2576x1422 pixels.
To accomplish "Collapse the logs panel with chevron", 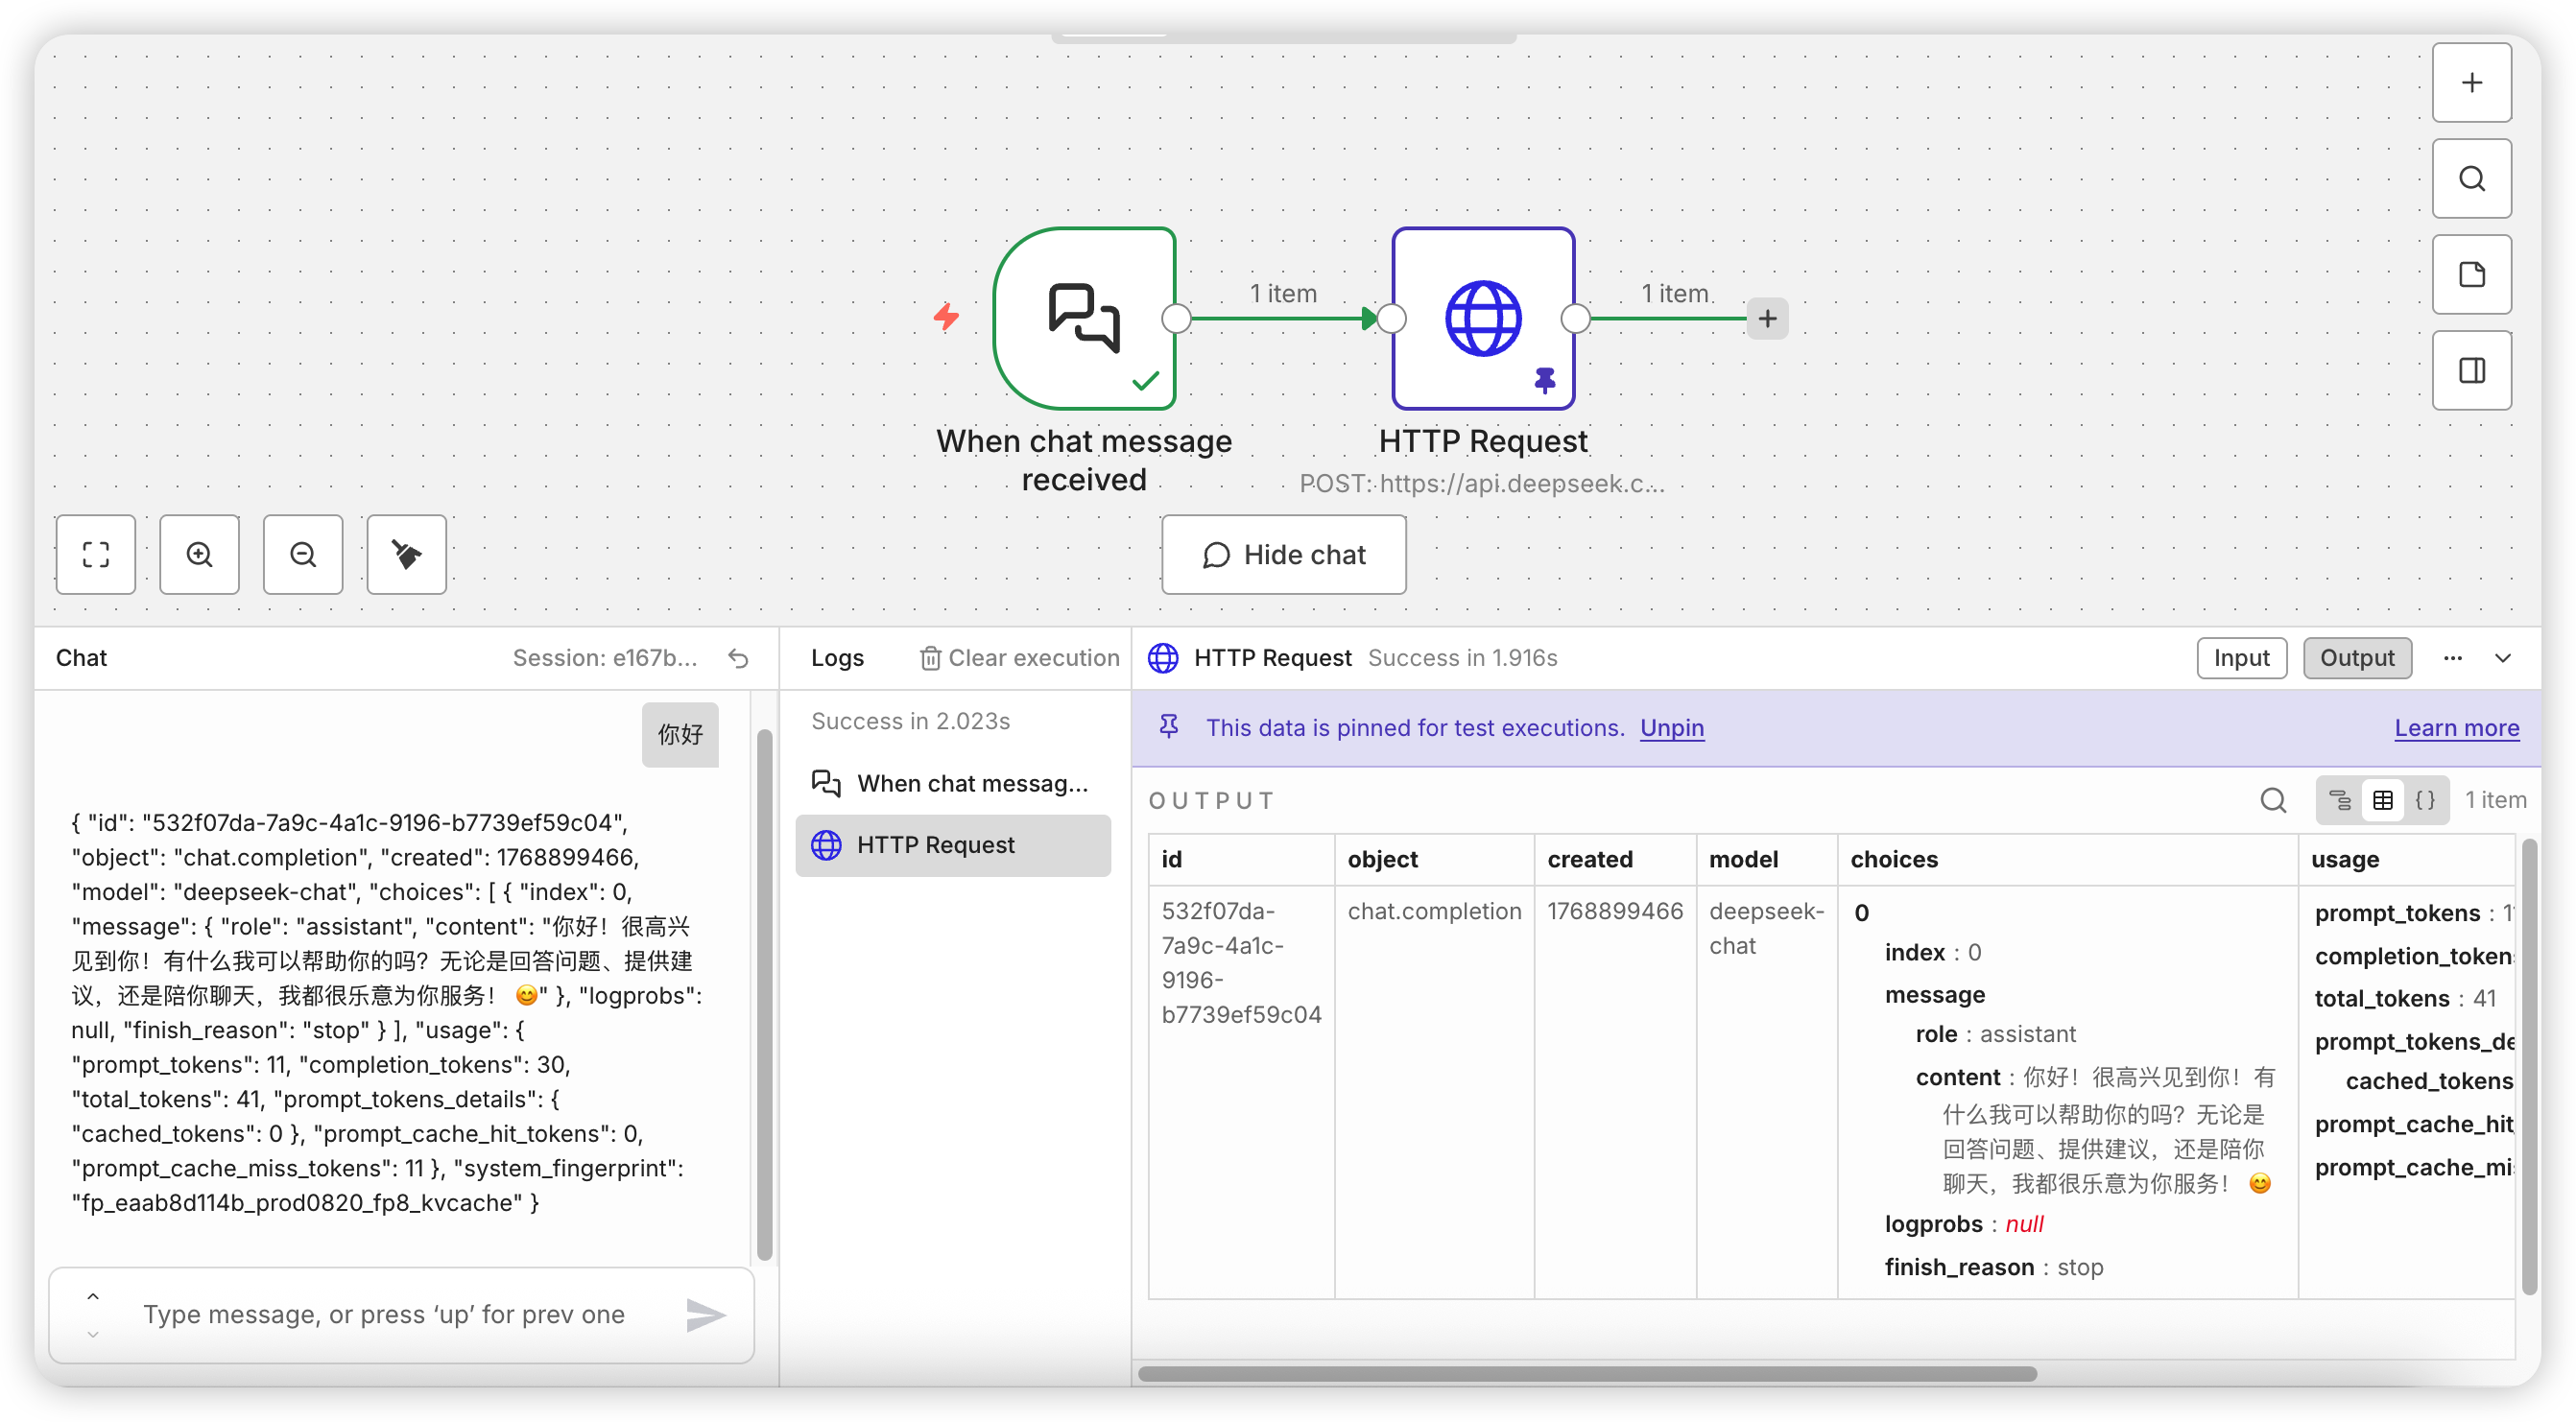I will click(2503, 658).
